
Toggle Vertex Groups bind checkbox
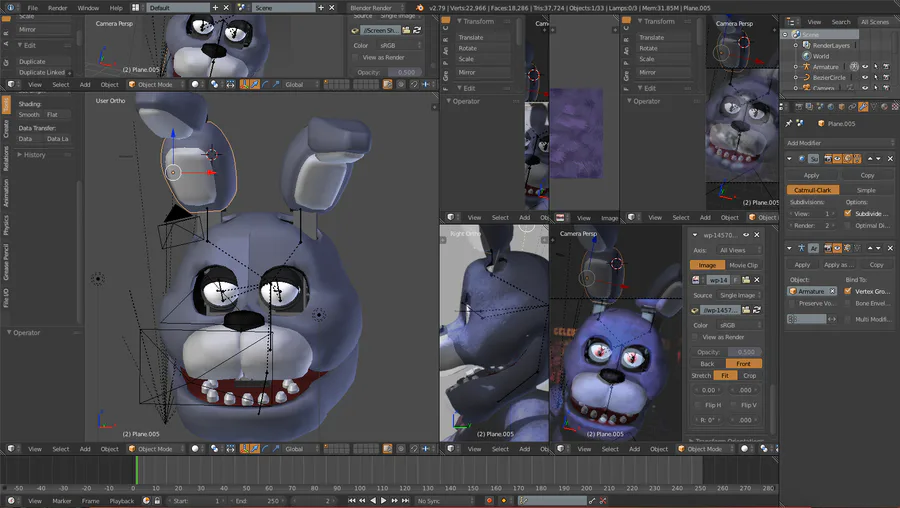(848, 291)
